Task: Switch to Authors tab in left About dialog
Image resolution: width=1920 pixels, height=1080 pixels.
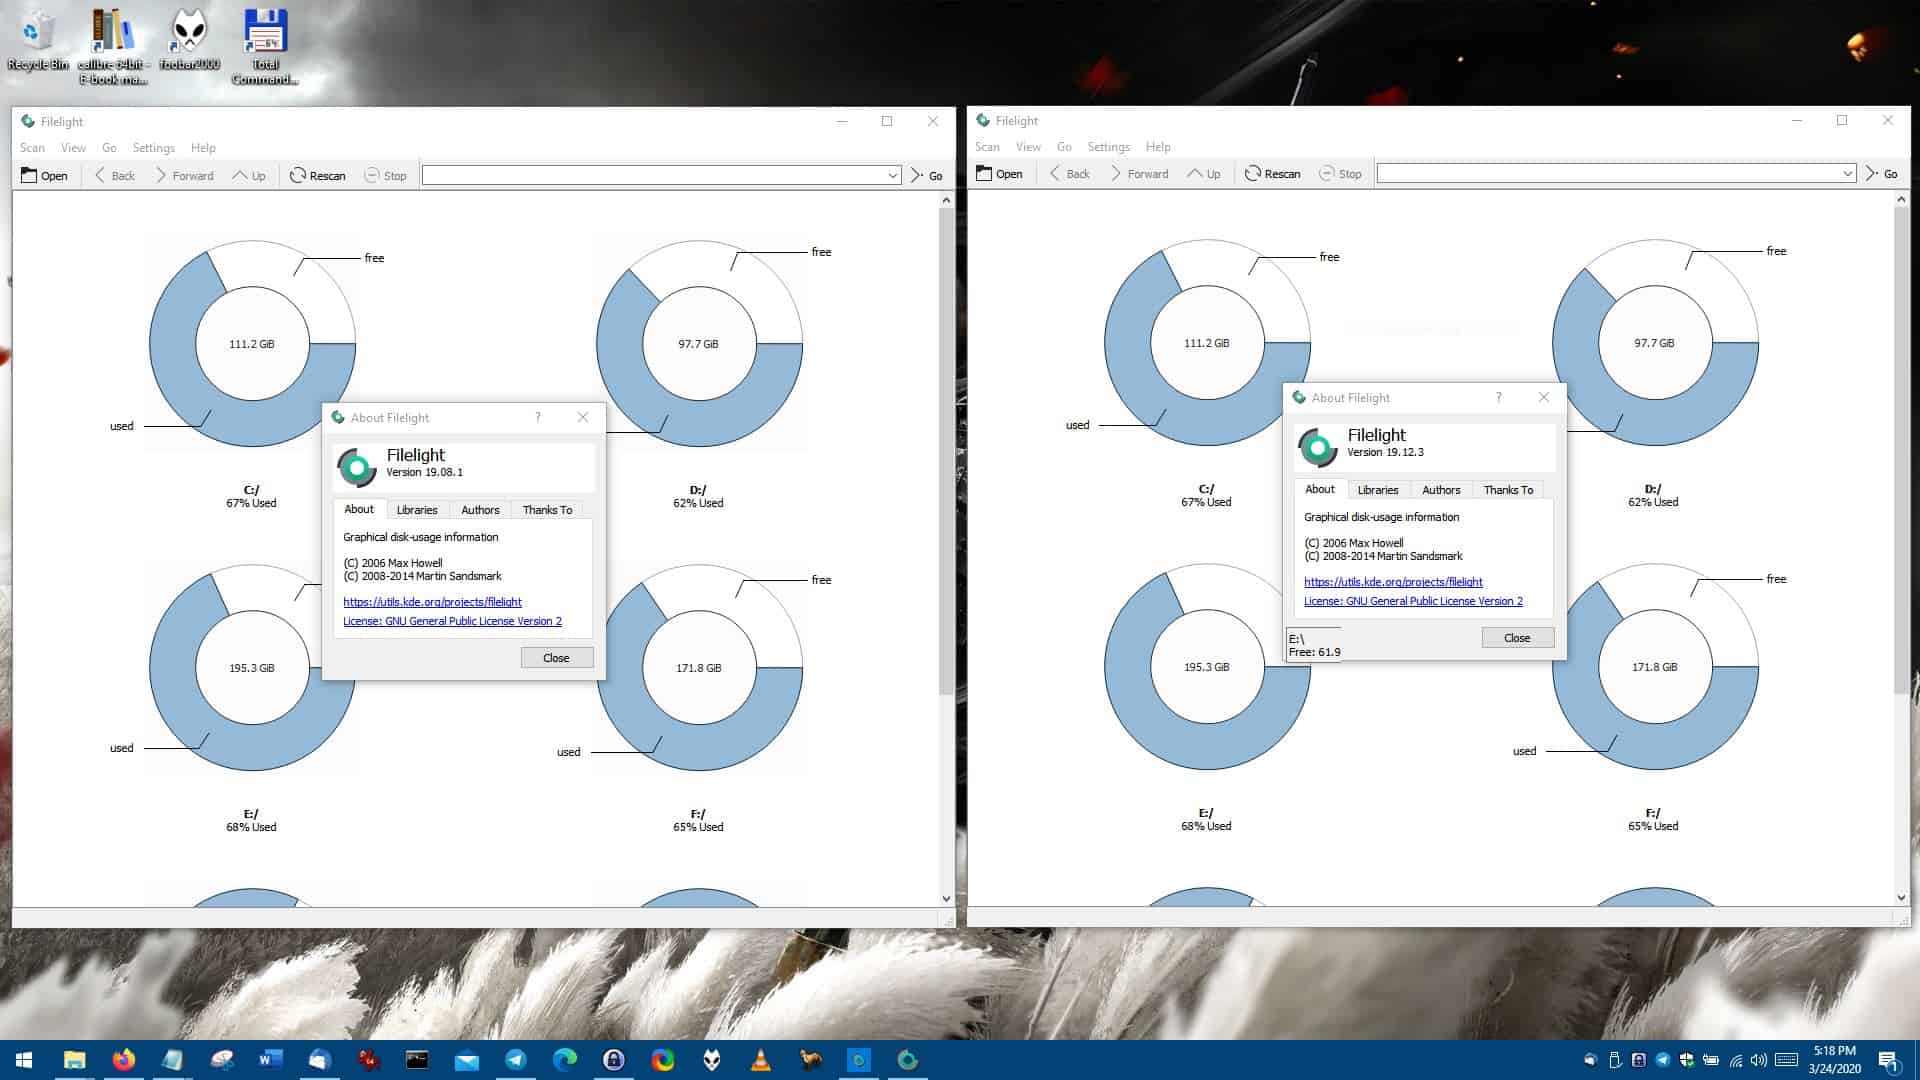Action: point(480,510)
